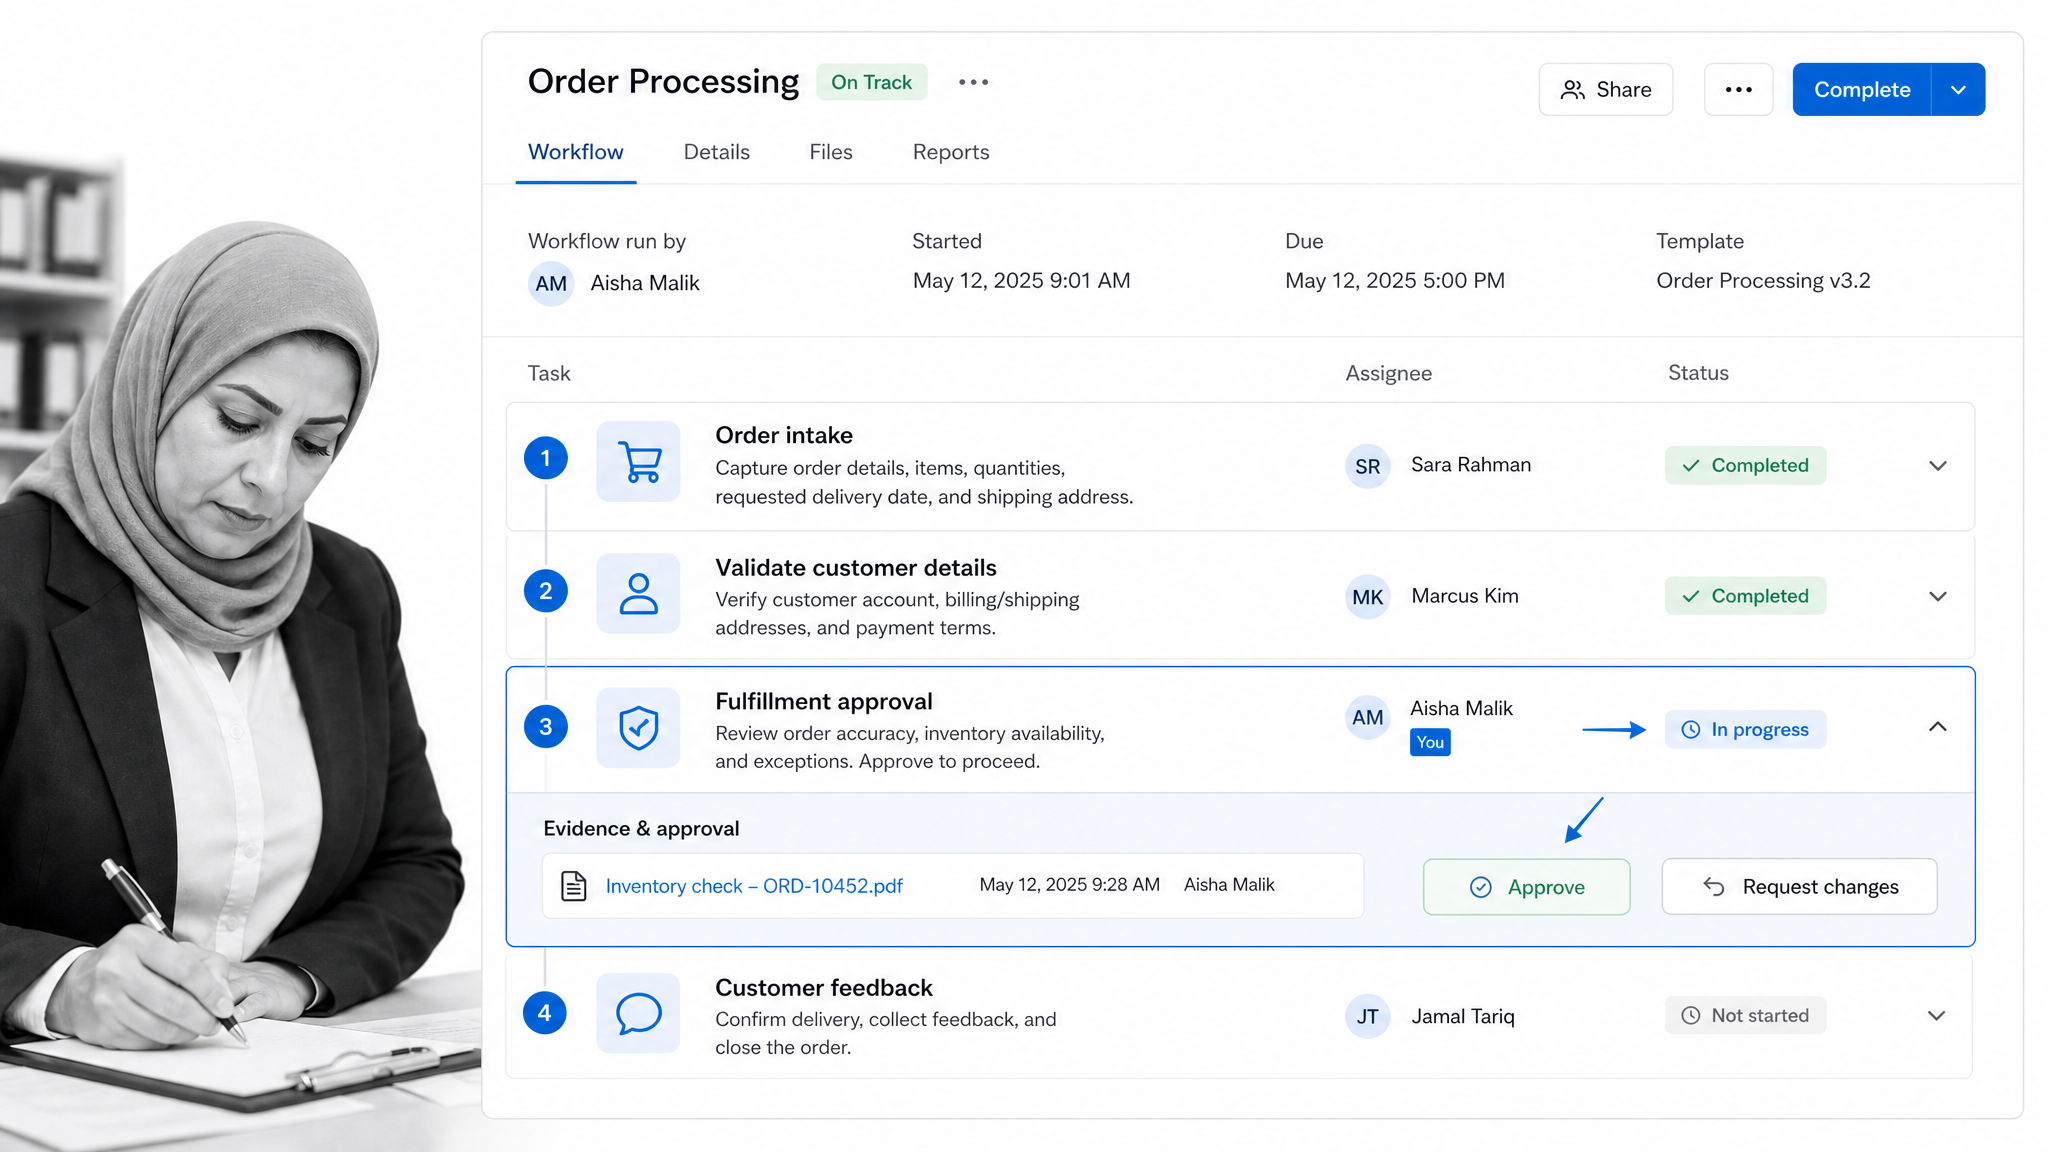Viewport: 2048px width, 1152px height.
Task: Click step number 2 circle
Action: [x=546, y=591]
